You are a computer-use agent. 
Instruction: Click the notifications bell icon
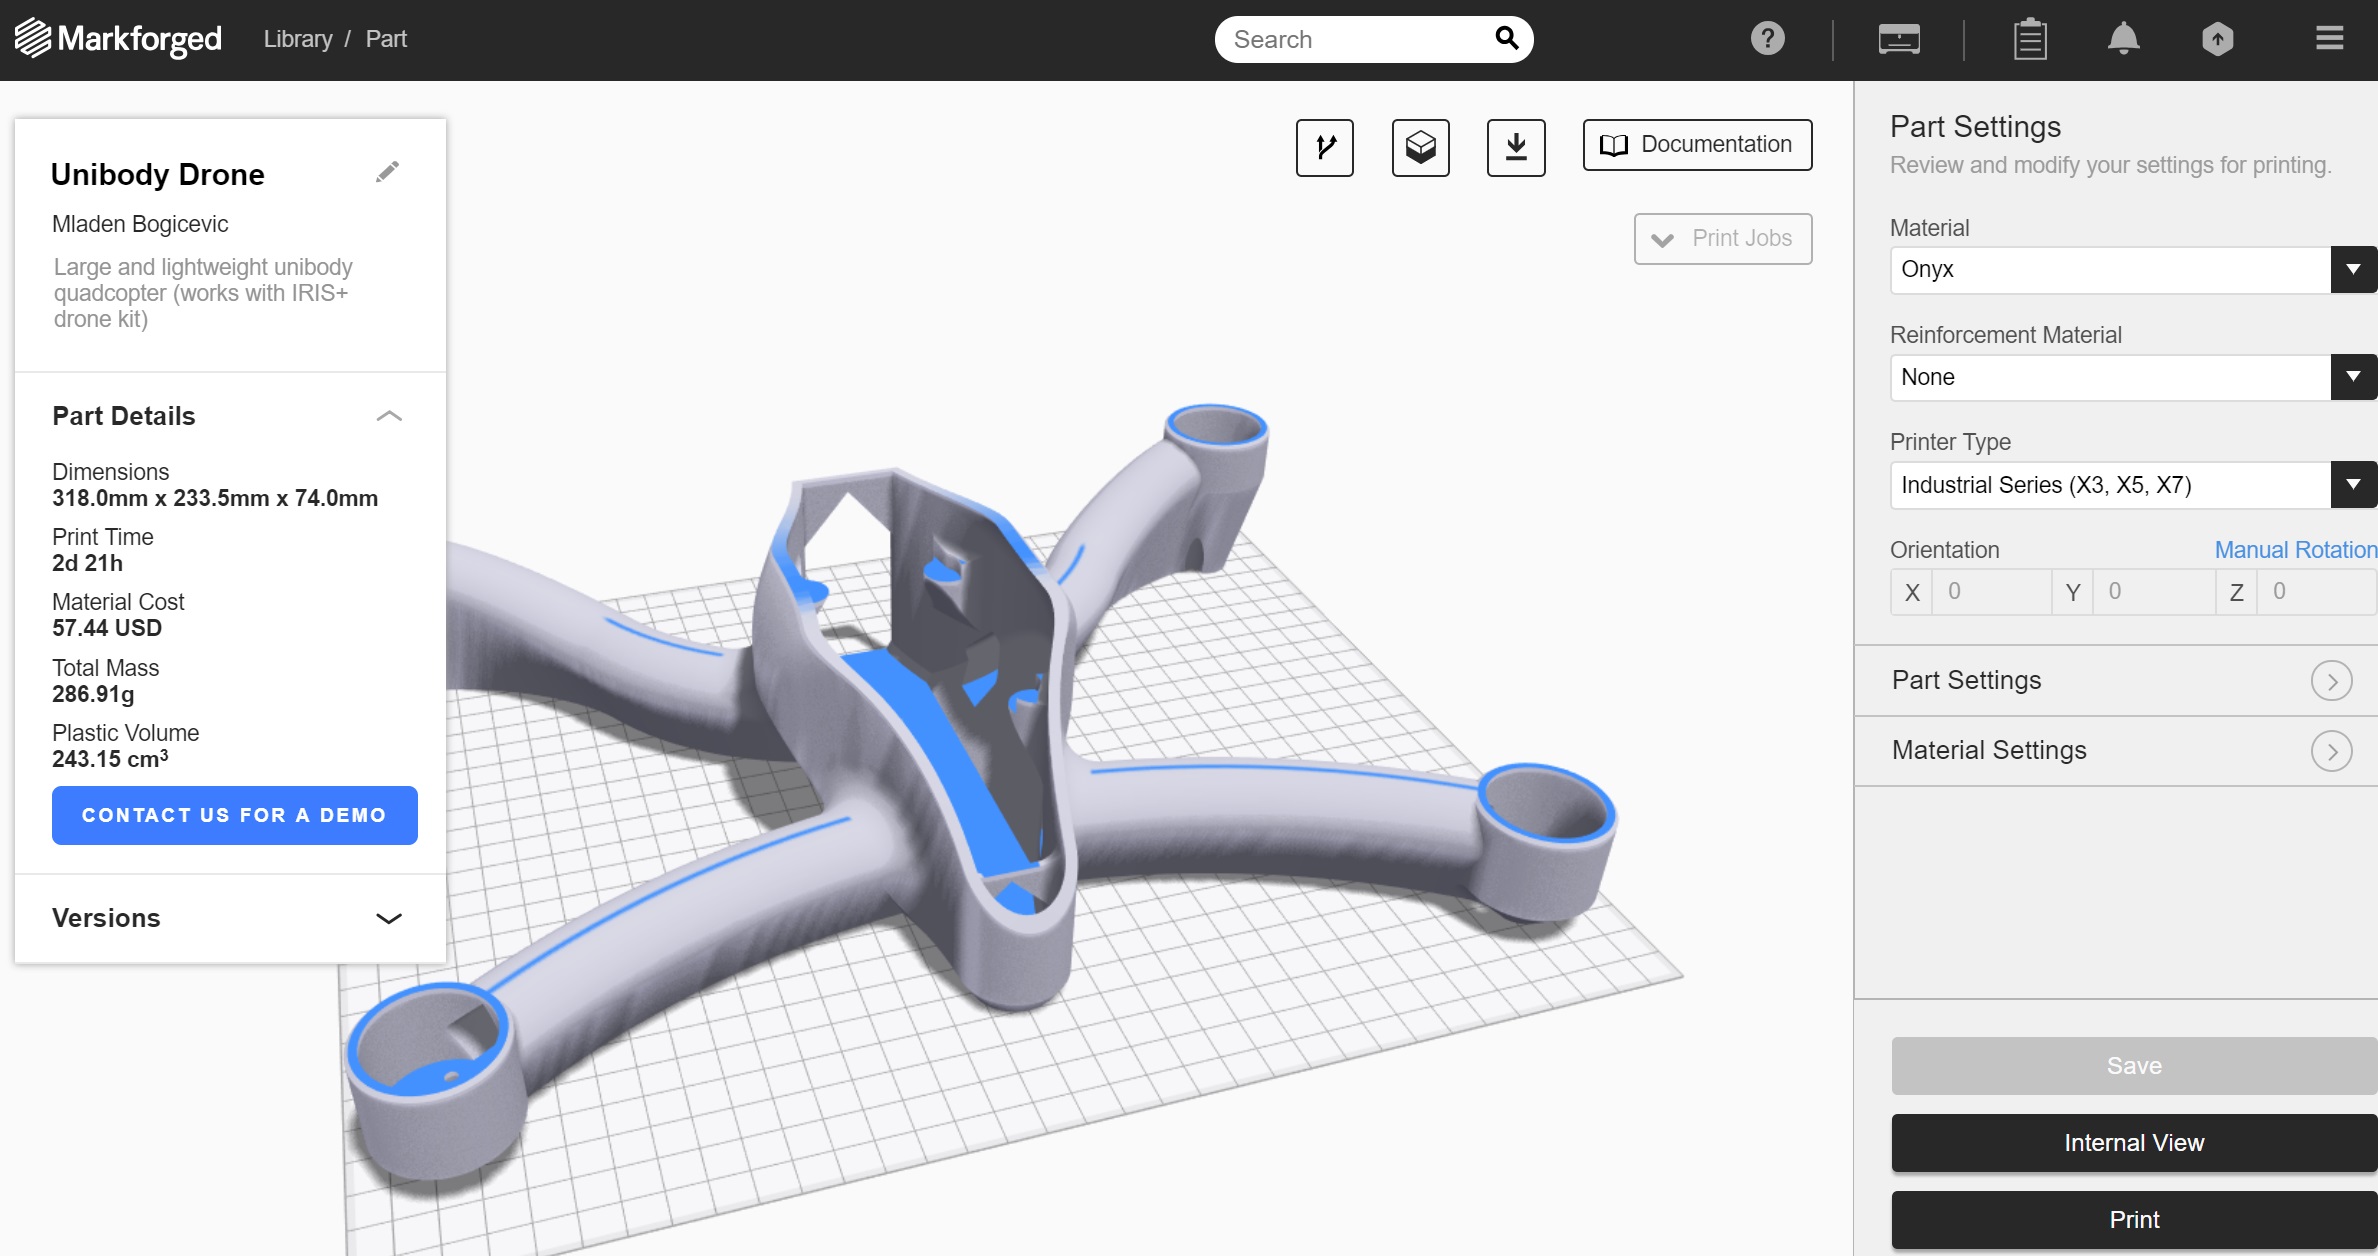tap(2123, 39)
